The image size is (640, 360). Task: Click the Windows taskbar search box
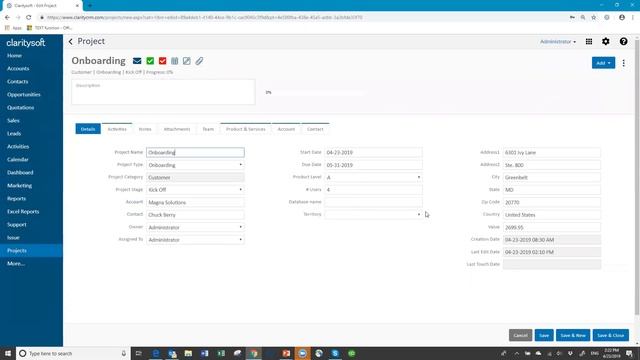(73, 353)
